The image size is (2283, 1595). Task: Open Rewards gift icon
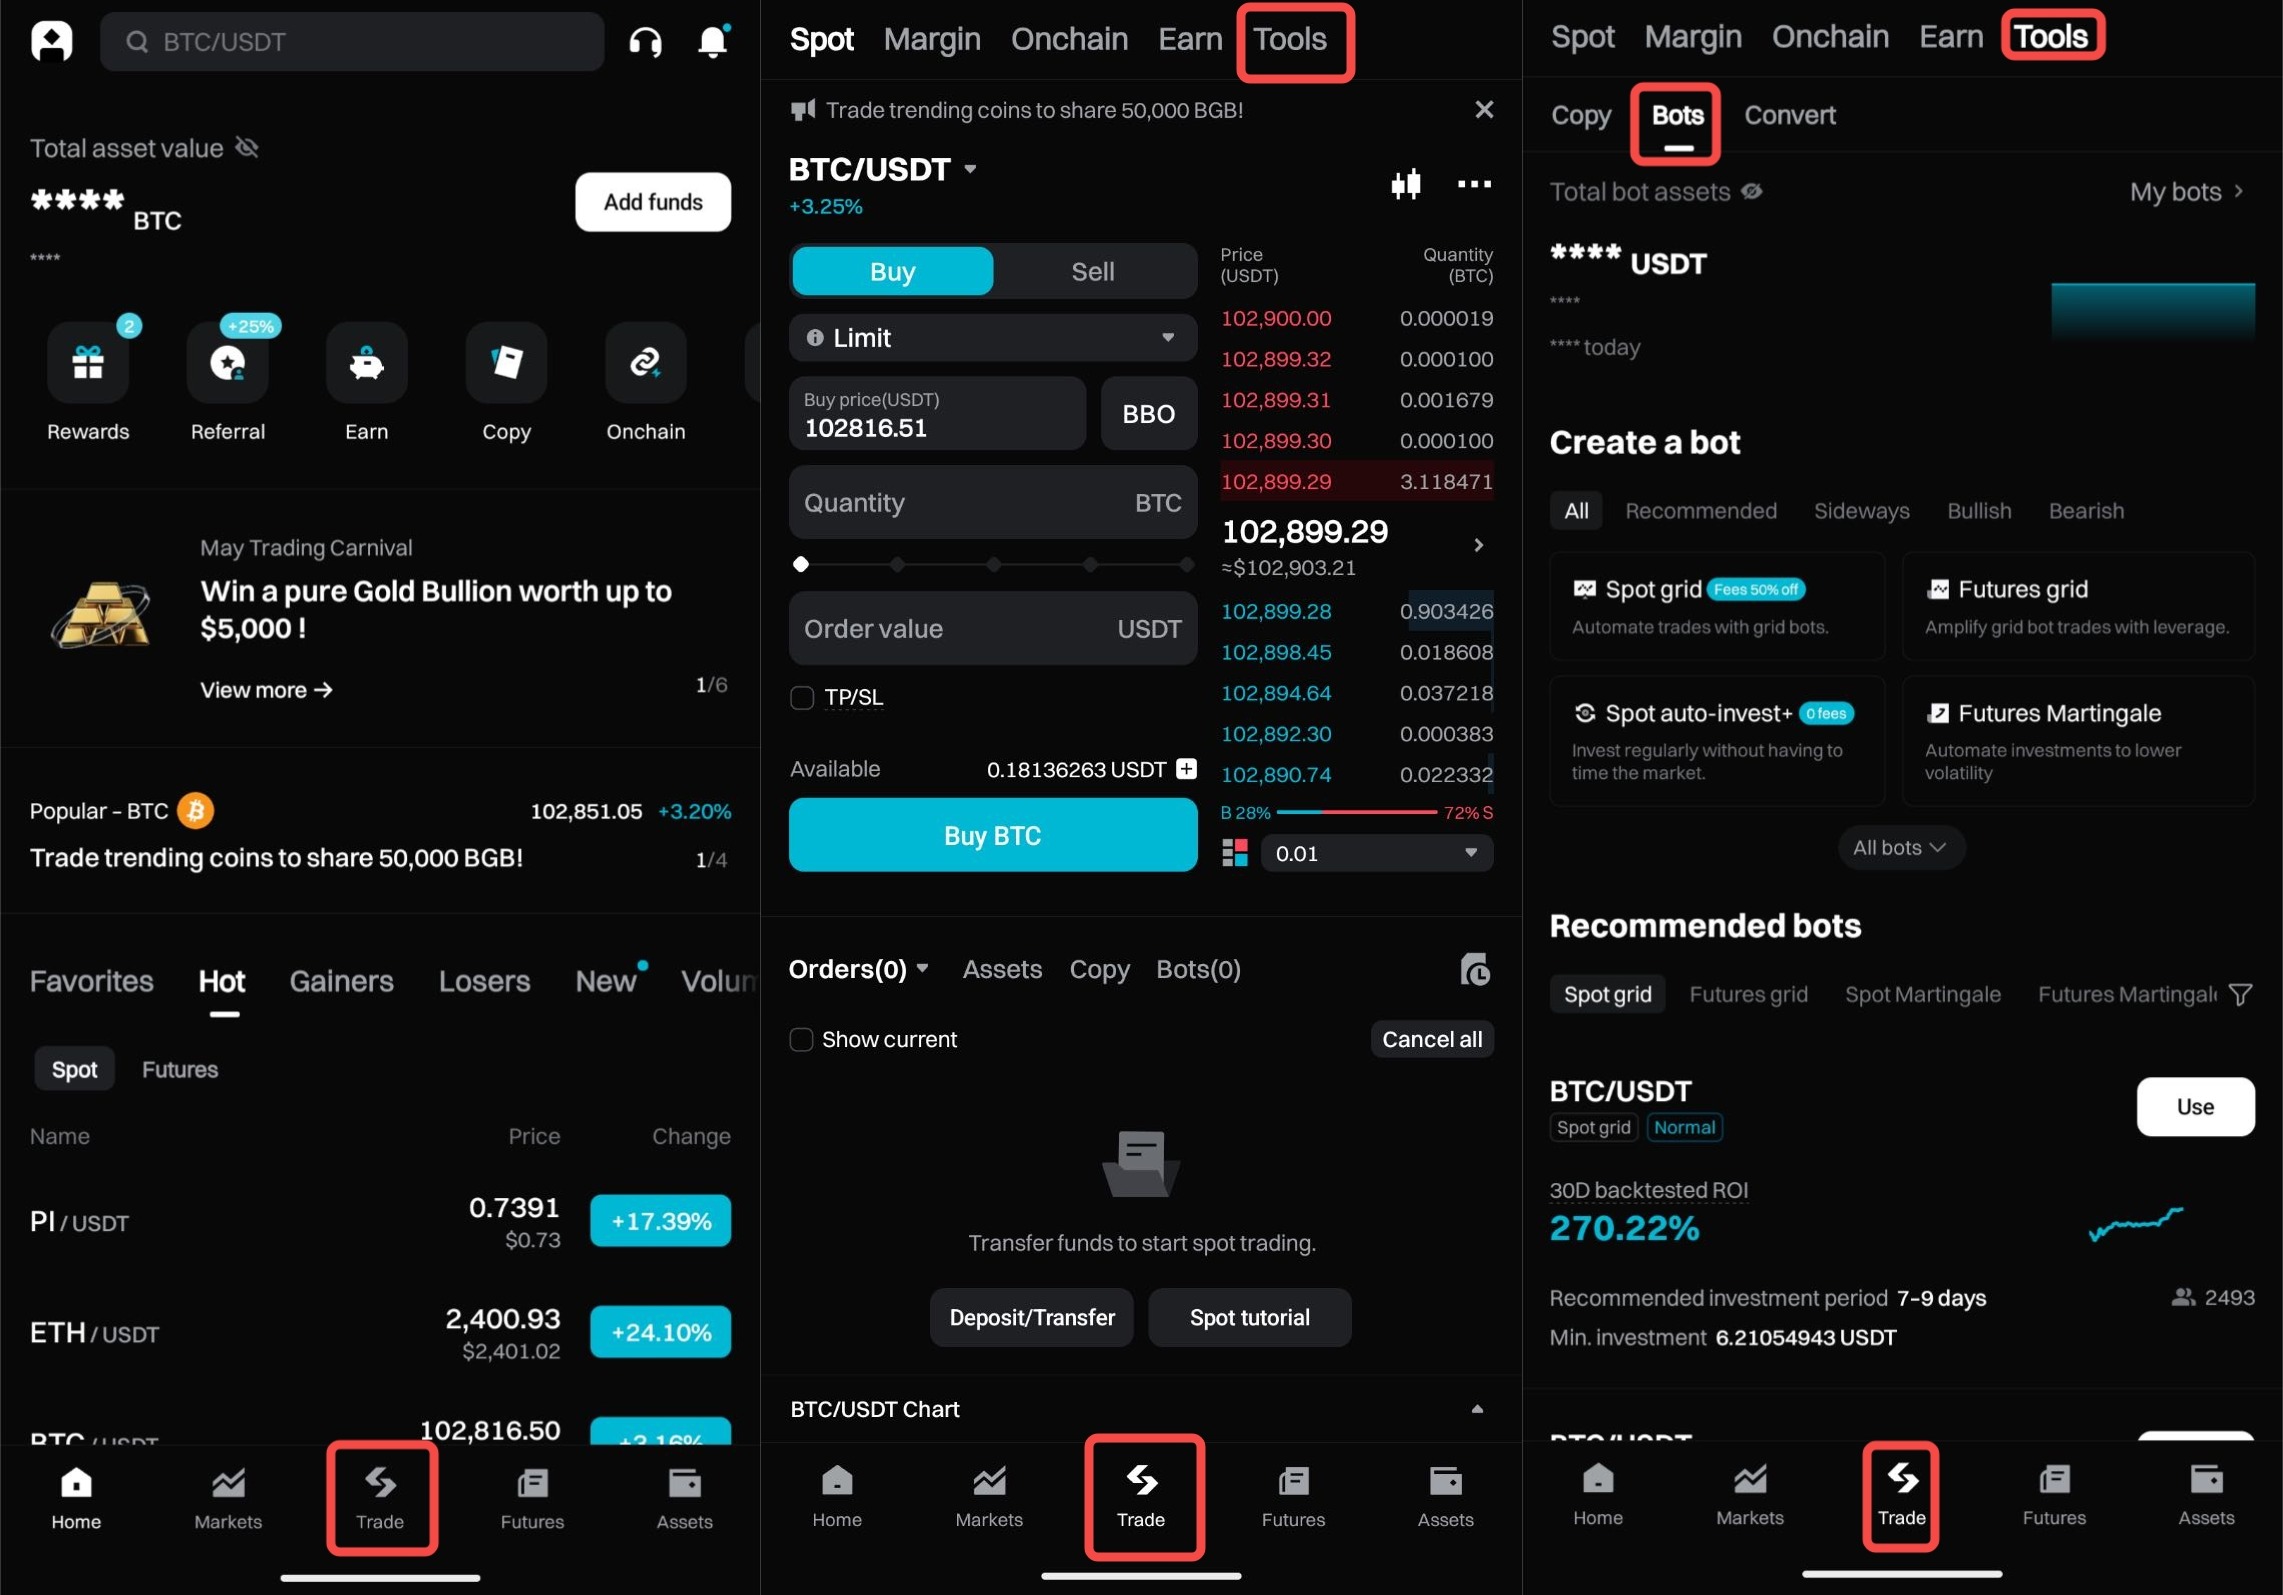click(88, 363)
